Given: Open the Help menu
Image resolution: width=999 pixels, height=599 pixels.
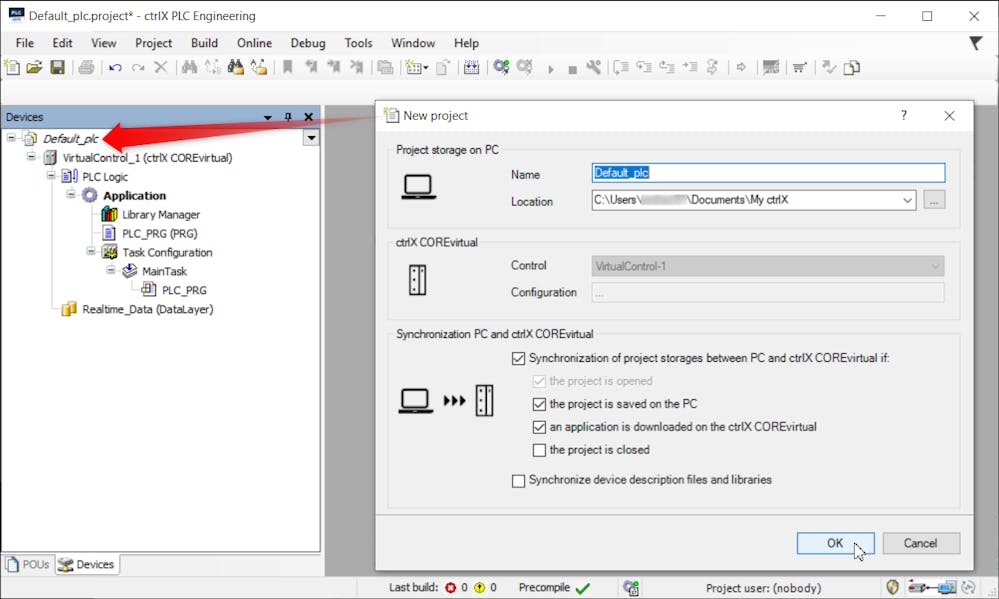Looking at the screenshot, I should pos(466,43).
